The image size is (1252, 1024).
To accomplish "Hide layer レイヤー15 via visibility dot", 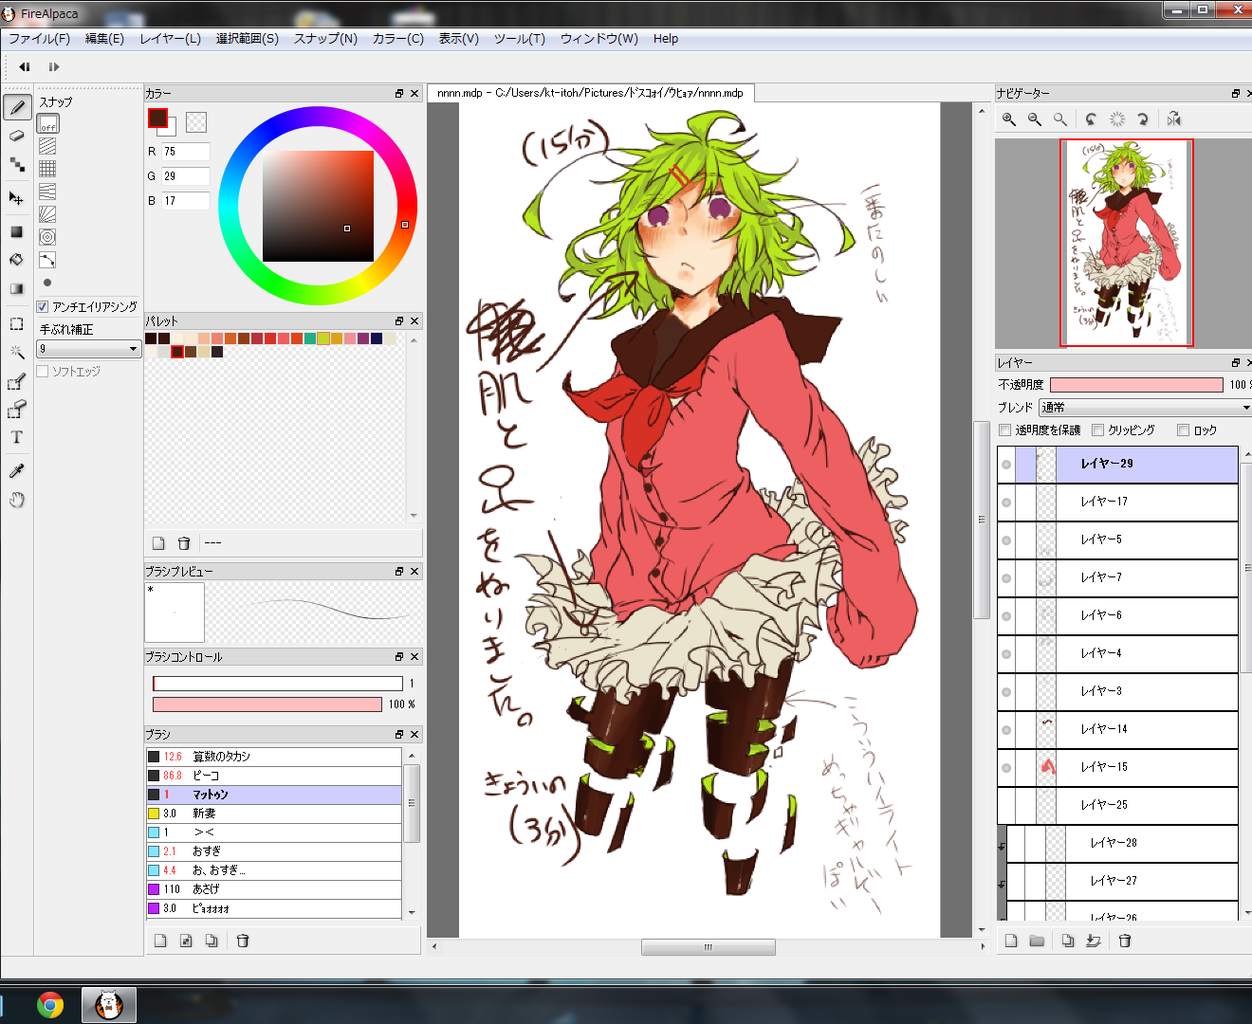I will pos(1006,768).
